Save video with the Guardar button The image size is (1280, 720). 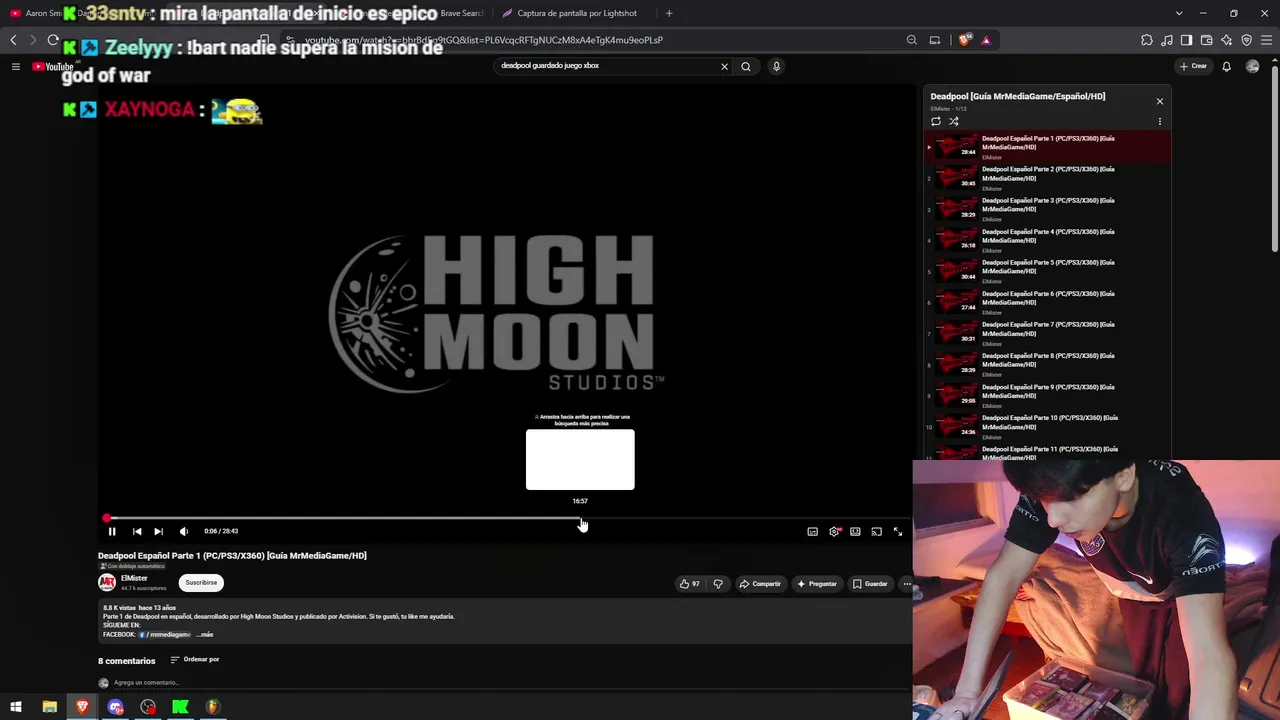(870, 584)
